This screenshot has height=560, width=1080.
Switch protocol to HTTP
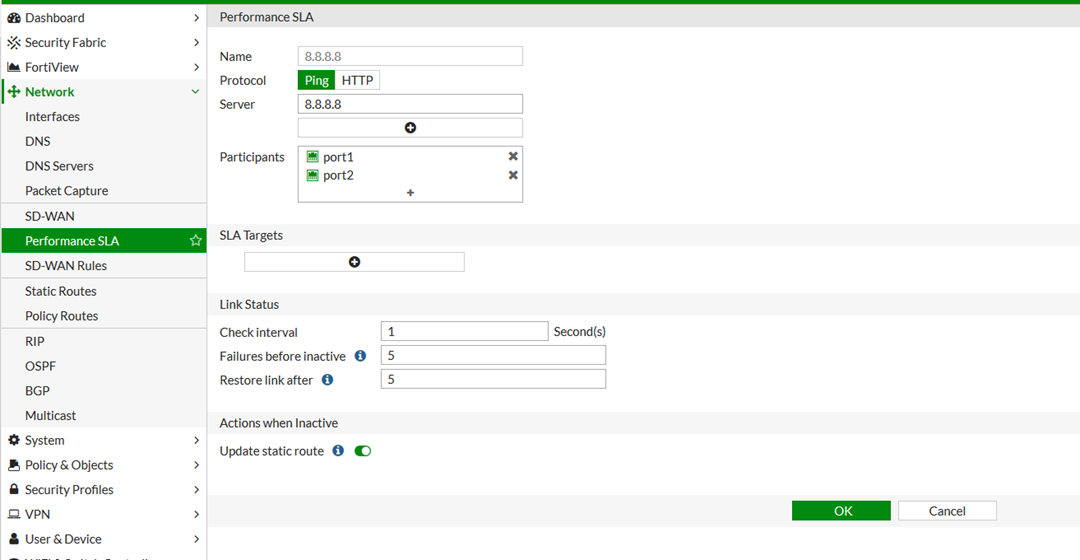click(x=357, y=81)
